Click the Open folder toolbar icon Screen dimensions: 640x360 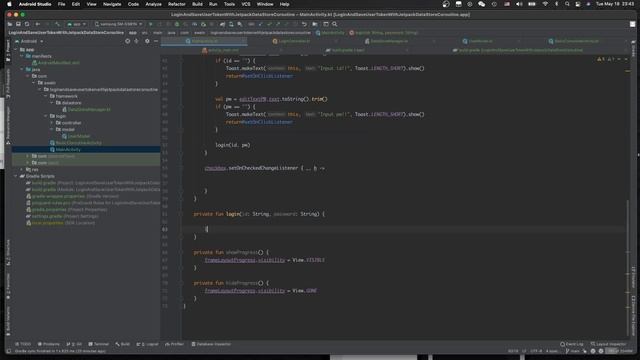10,24
